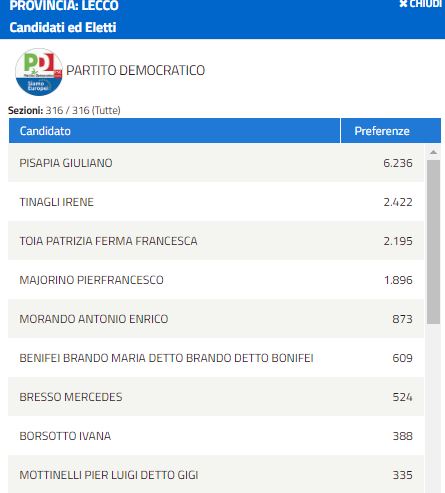Click the scrollbar track below the thumb
445x493 pixels.
pyautogui.click(x=433, y=408)
